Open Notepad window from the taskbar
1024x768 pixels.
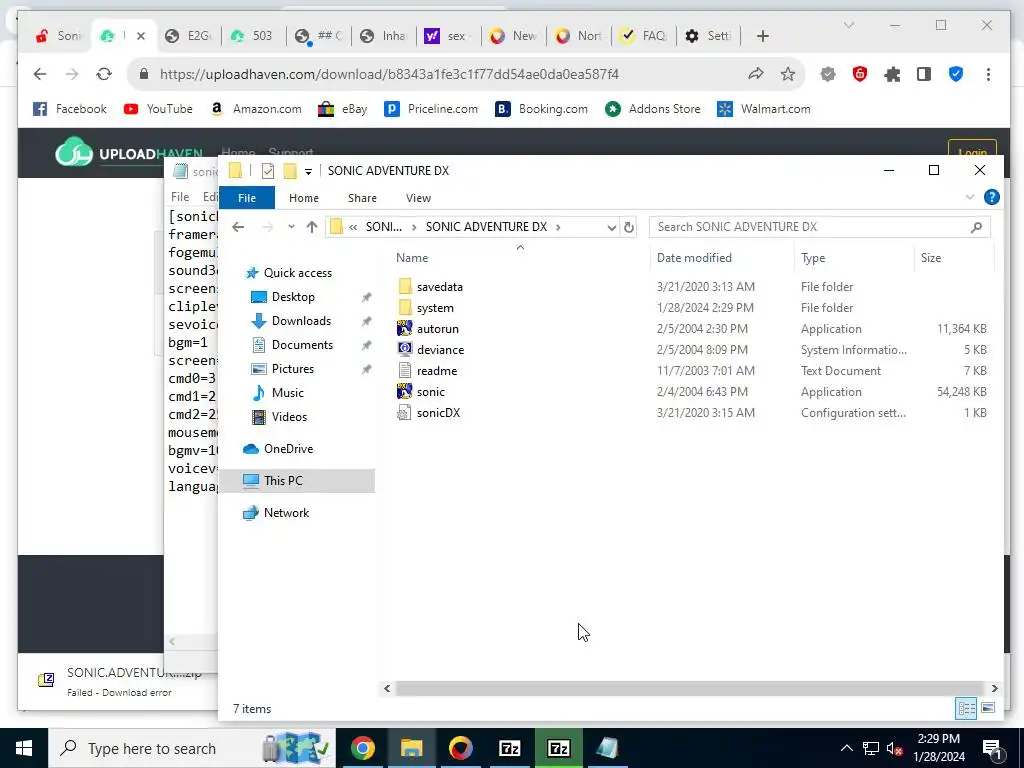point(607,748)
